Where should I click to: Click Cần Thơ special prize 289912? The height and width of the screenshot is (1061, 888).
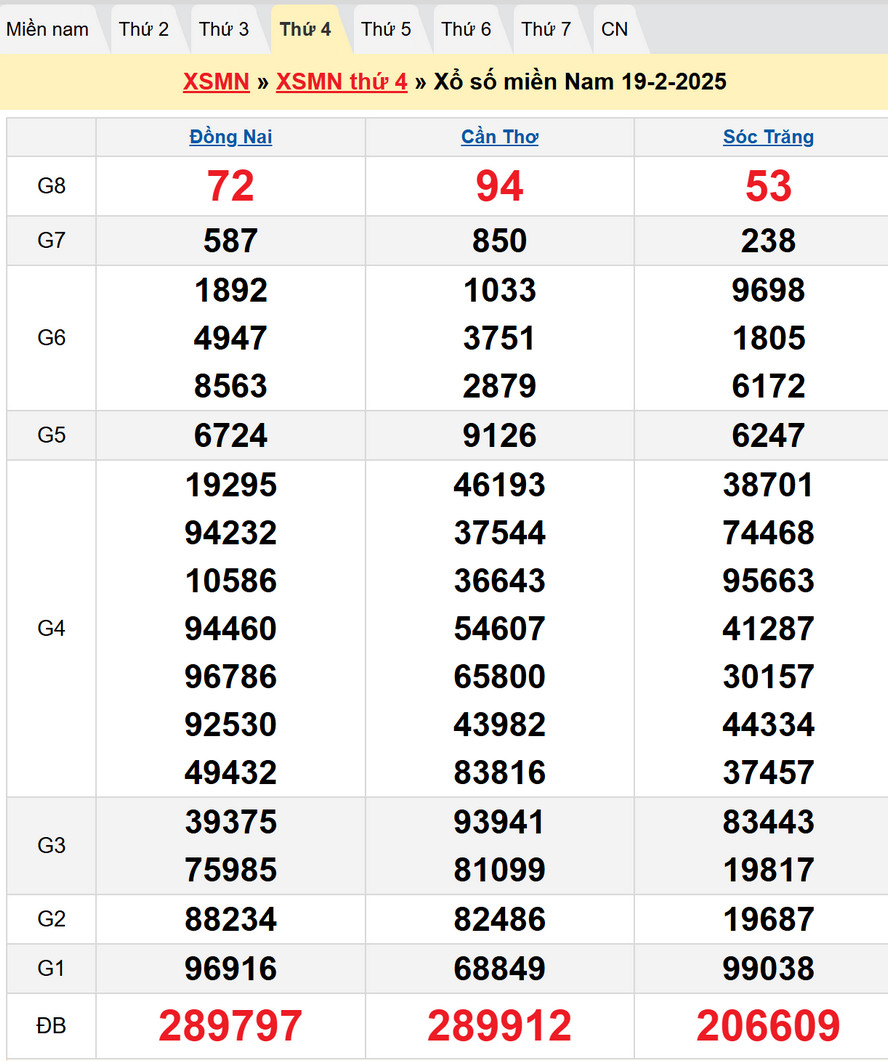click(x=500, y=1026)
